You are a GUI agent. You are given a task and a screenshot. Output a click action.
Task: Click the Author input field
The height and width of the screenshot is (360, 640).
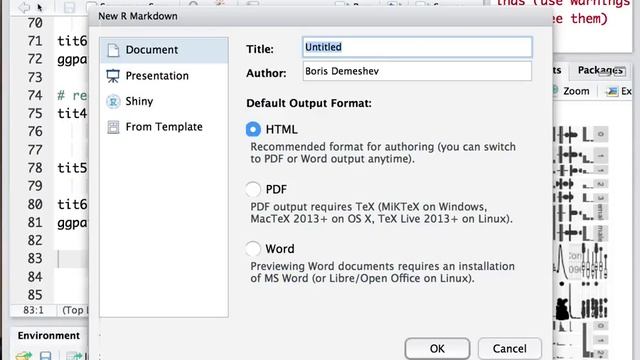pyautogui.click(x=417, y=71)
